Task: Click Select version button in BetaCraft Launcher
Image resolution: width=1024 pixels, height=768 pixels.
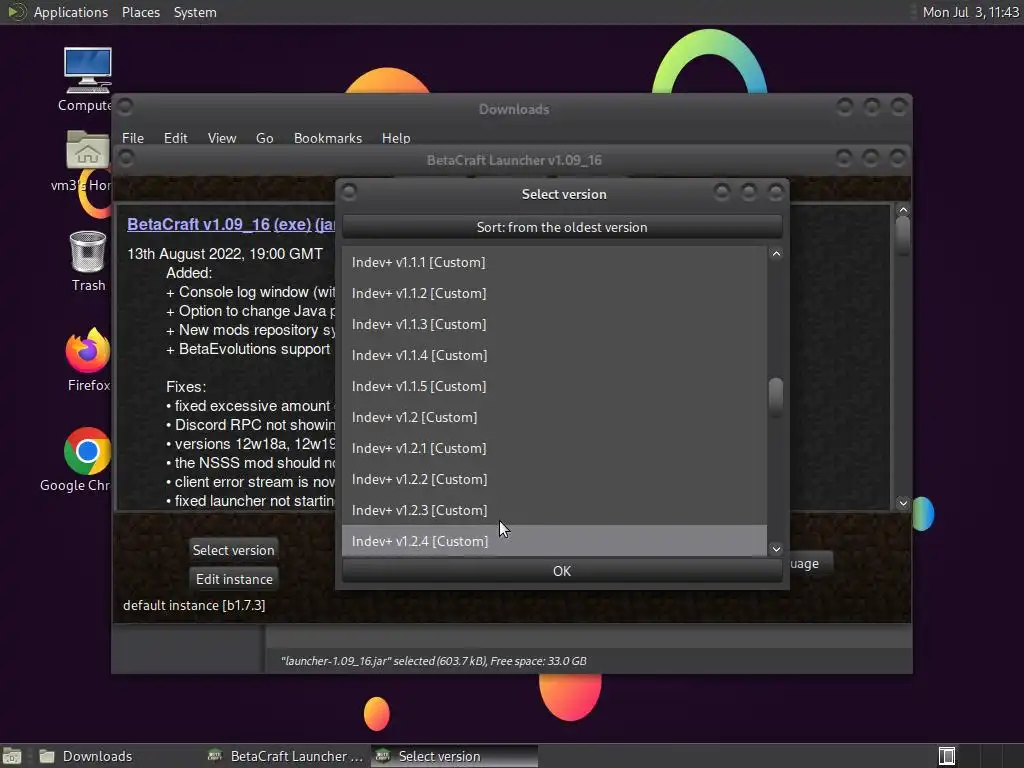Action: (233, 550)
